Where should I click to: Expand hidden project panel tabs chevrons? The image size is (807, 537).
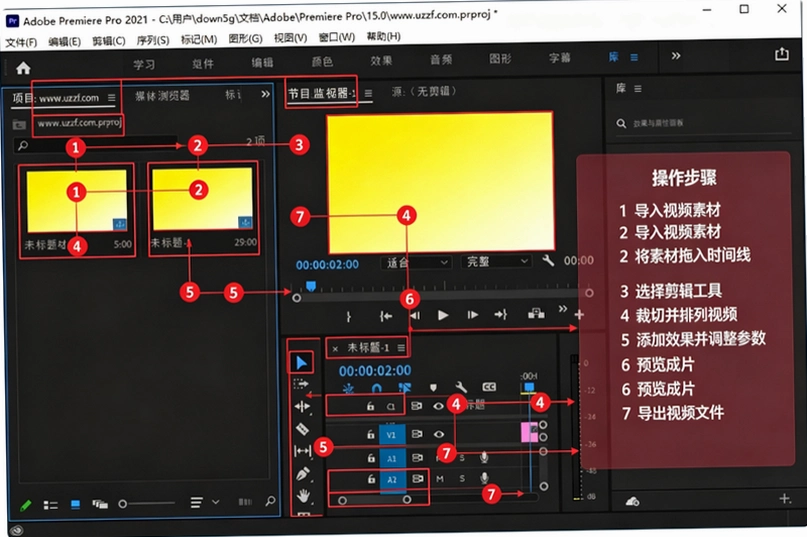tap(265, 94)
